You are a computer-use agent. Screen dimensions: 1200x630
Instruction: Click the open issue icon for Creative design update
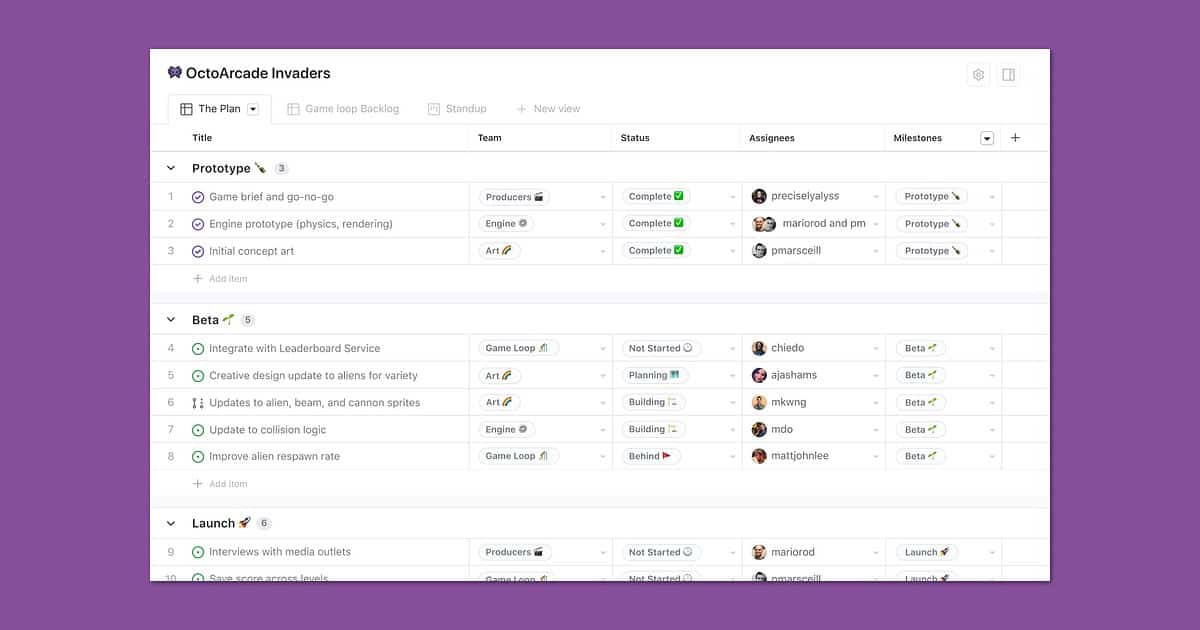[x=198, y=376]
